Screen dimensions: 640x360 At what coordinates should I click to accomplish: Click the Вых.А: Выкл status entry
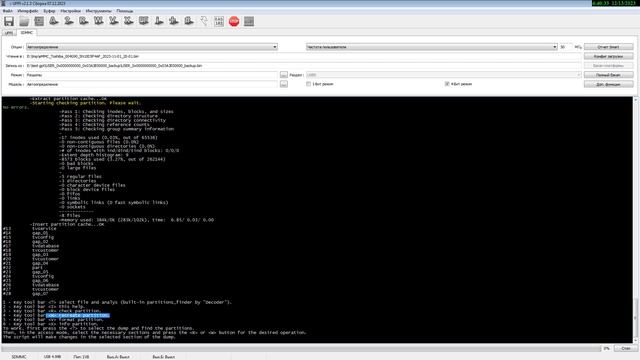(118, 357)
